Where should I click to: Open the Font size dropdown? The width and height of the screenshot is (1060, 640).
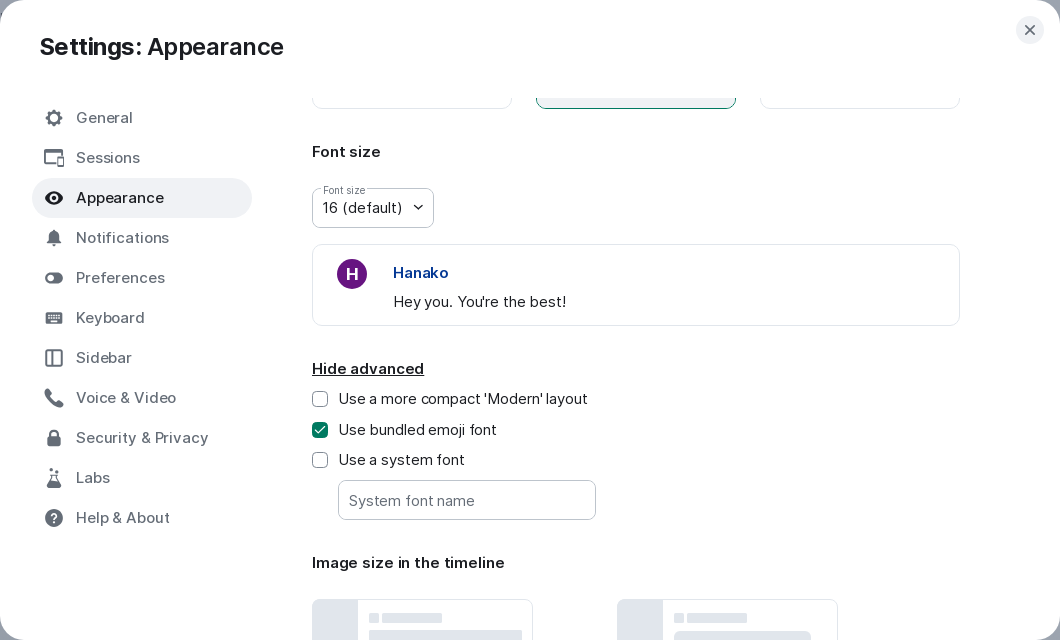pyautogui.click(x=373, y=208)
